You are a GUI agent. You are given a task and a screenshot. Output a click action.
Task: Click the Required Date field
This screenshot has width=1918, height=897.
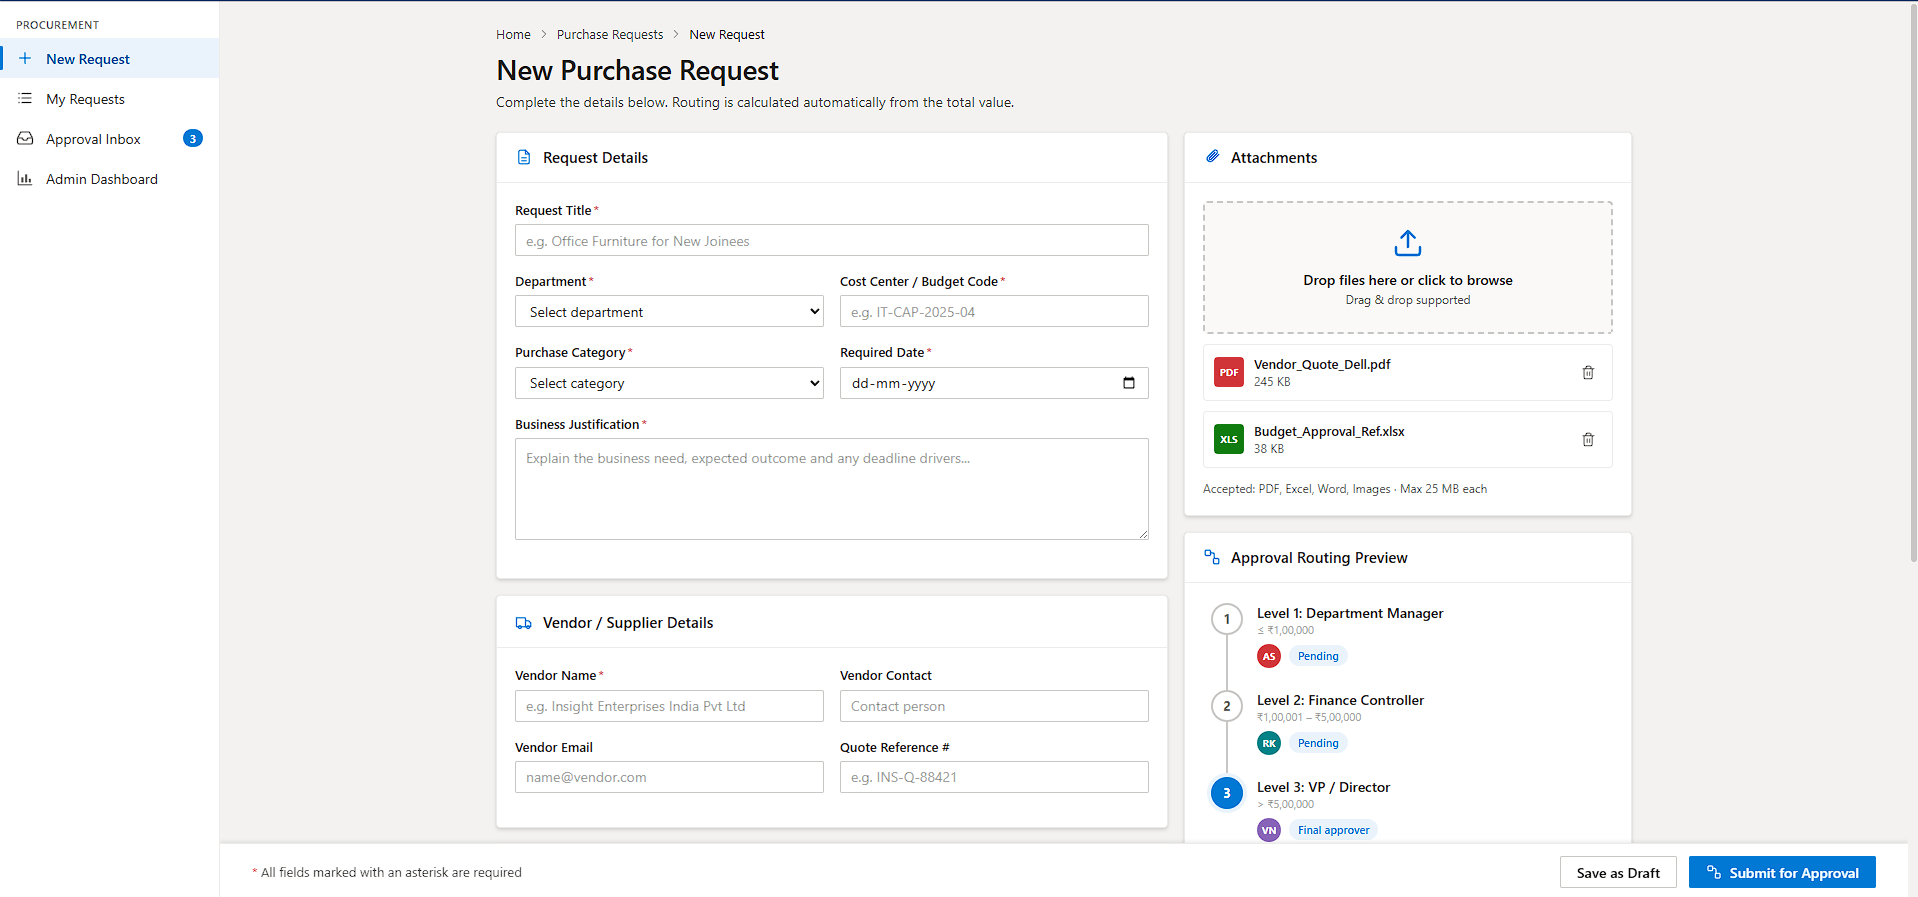[994, 383]
